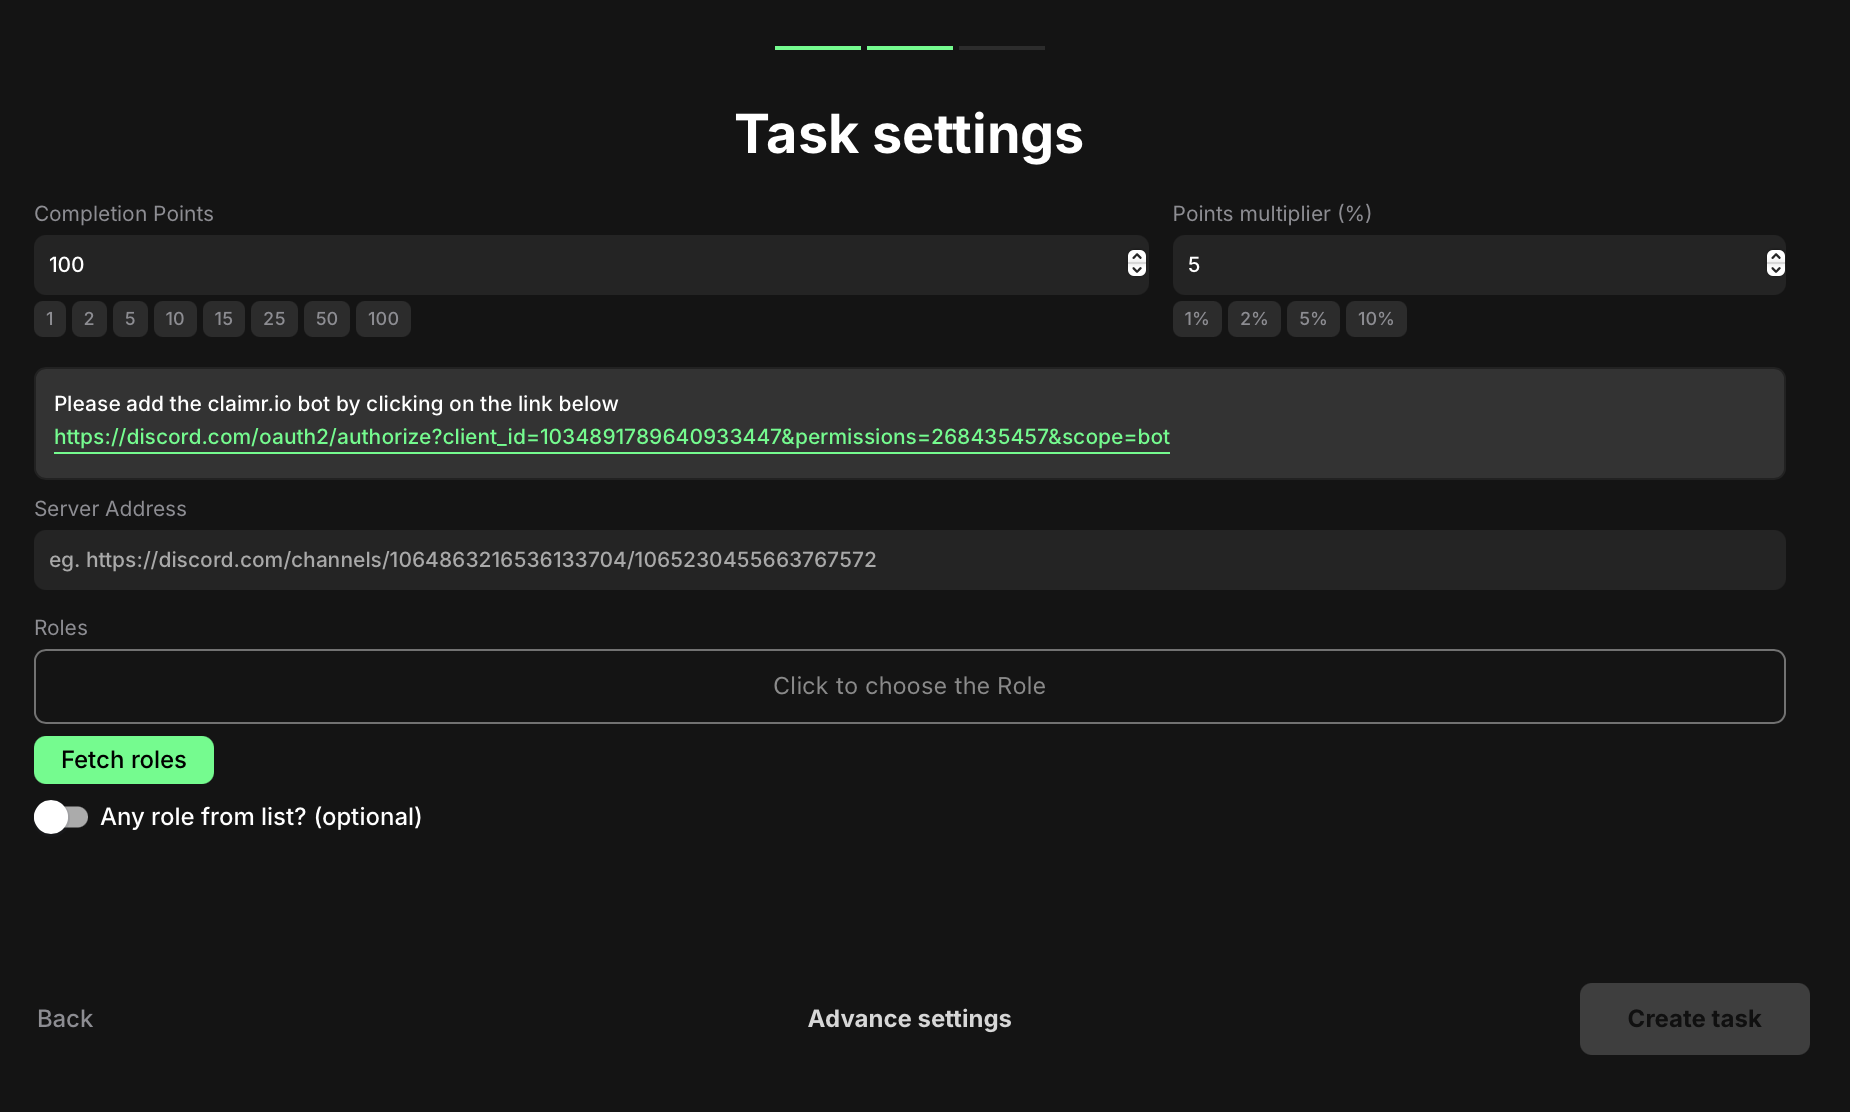
Task: Click the Completion Points stepper arrows
Action: [1136, 263]
